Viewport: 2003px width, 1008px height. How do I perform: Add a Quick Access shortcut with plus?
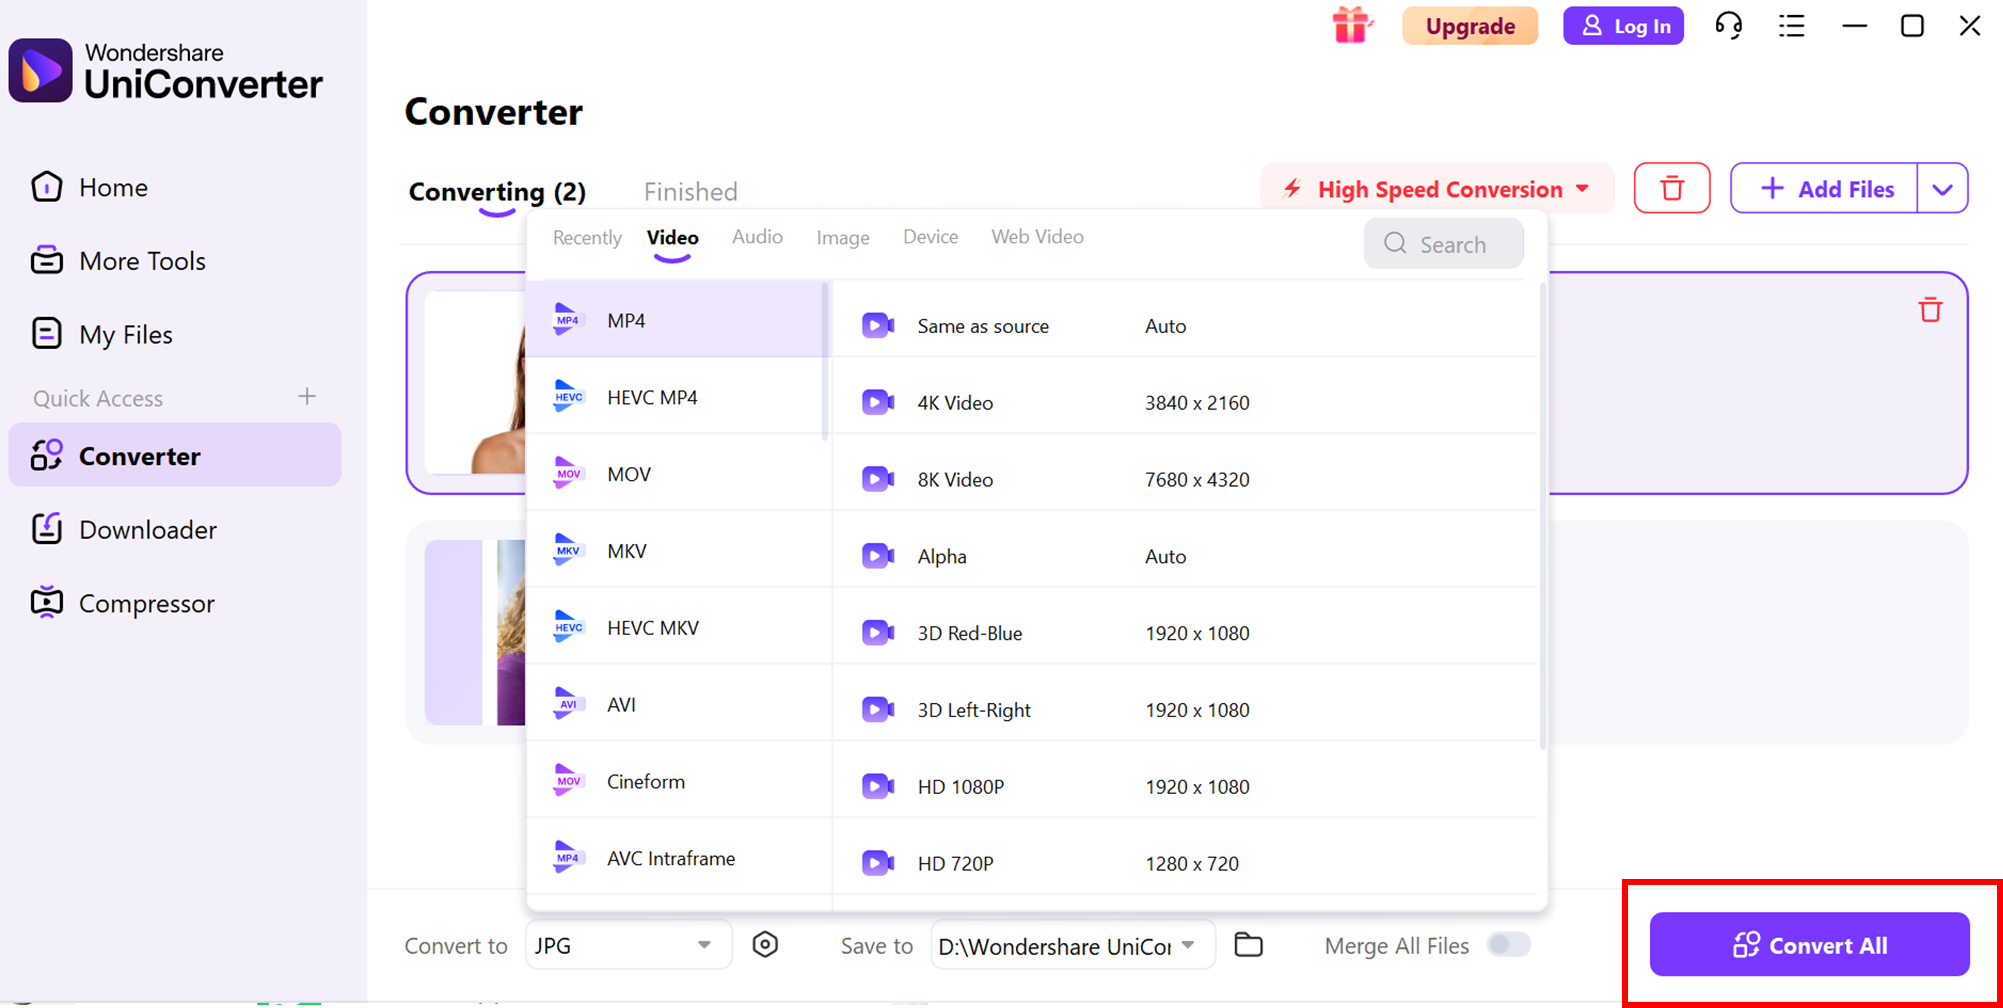point(307,397)
